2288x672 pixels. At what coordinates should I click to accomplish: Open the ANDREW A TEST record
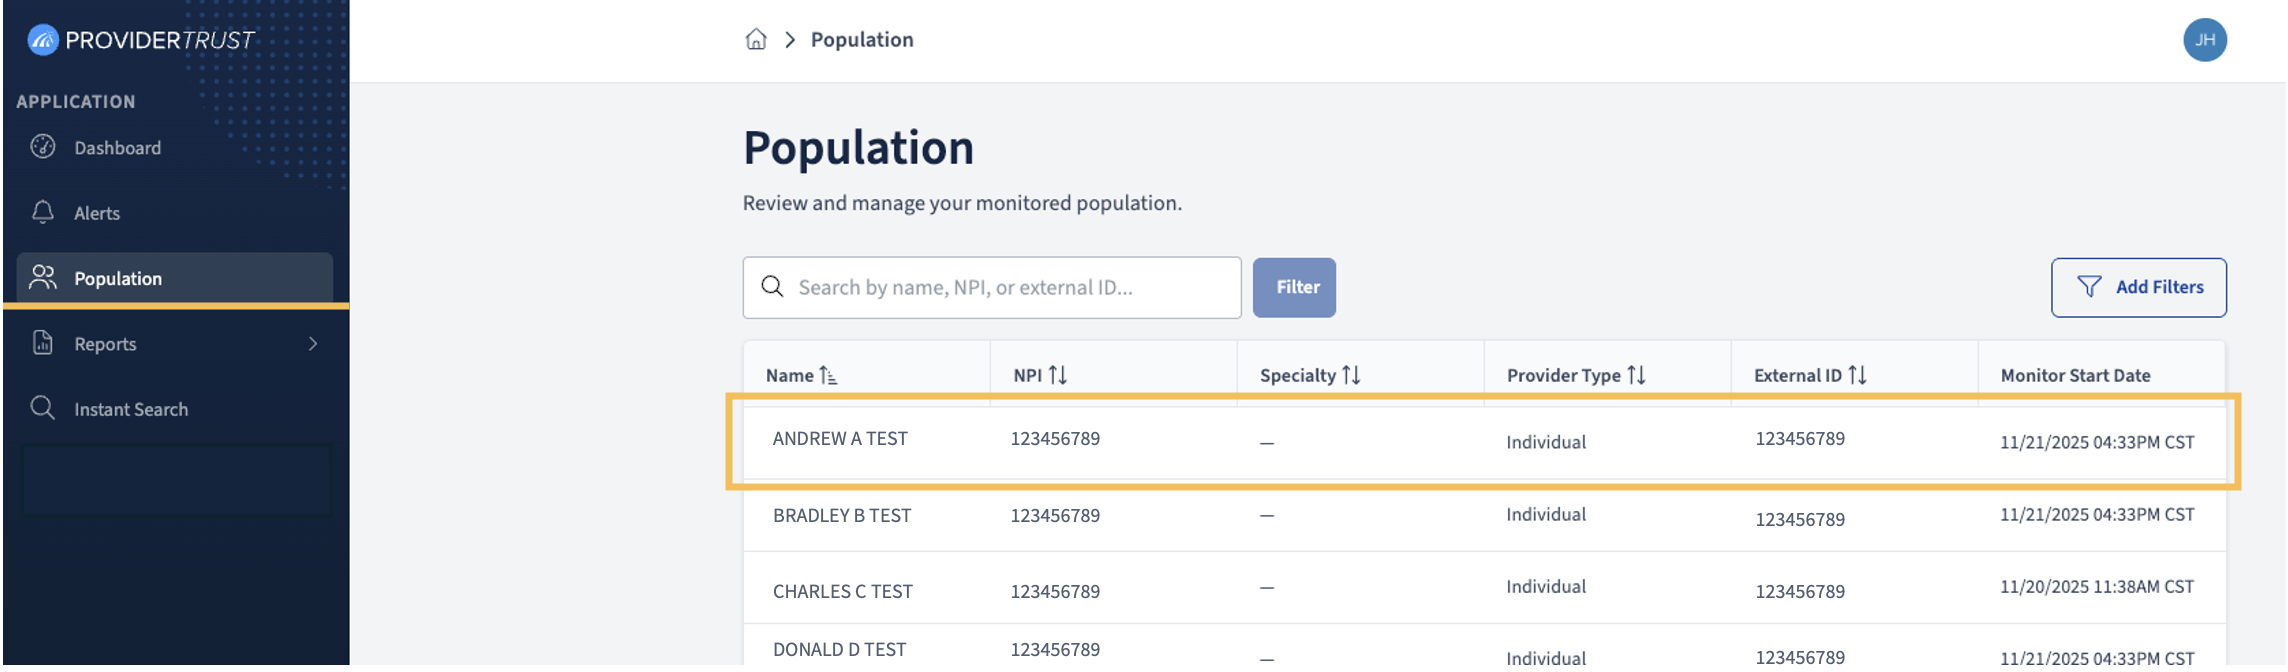pyautogui.click(x=840, y=439)
